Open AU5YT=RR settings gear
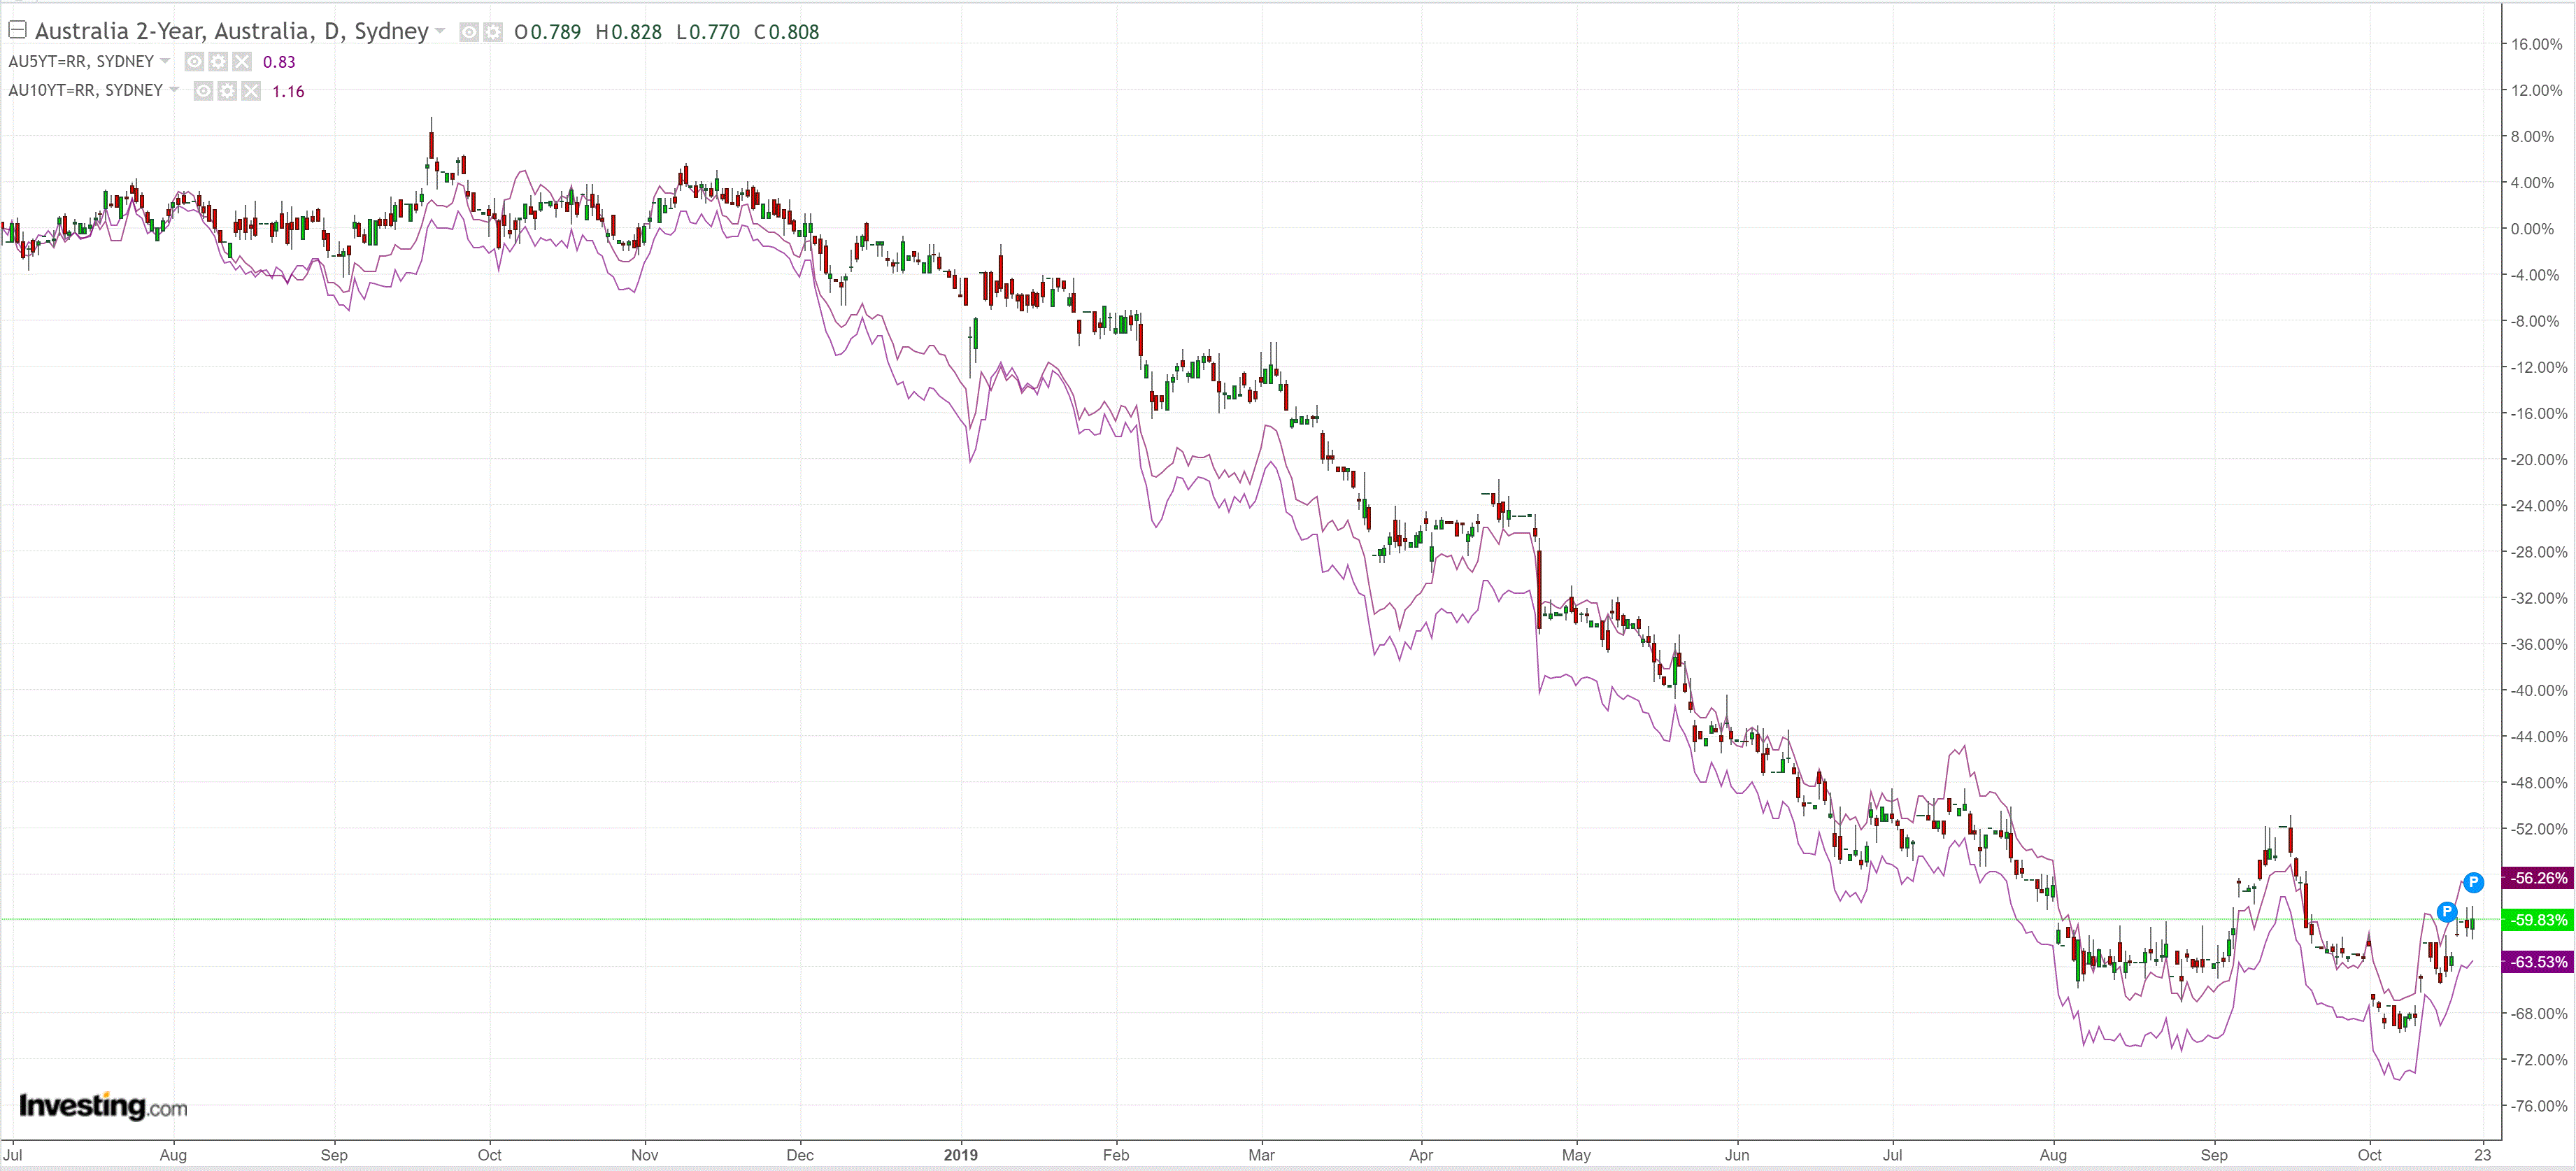Viewport: 2576px width, 1171px height. 218,62
